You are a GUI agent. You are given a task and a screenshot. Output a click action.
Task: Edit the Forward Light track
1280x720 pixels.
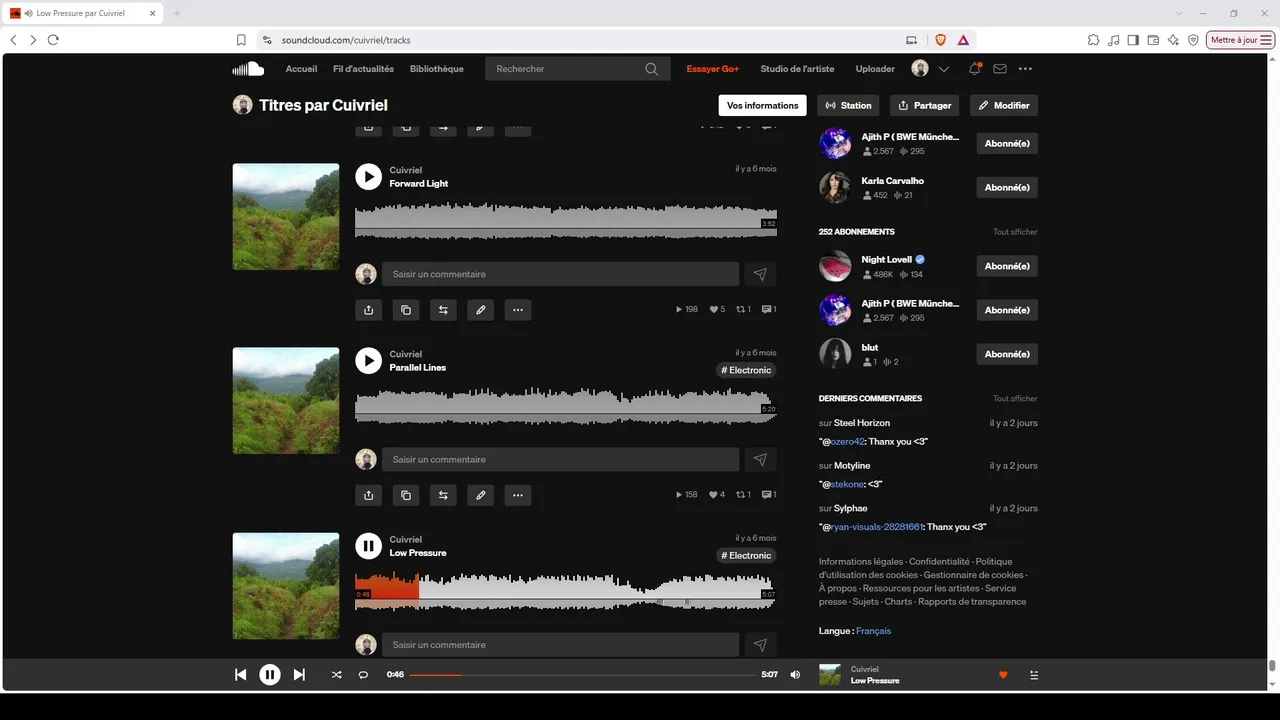click(480, 310)
